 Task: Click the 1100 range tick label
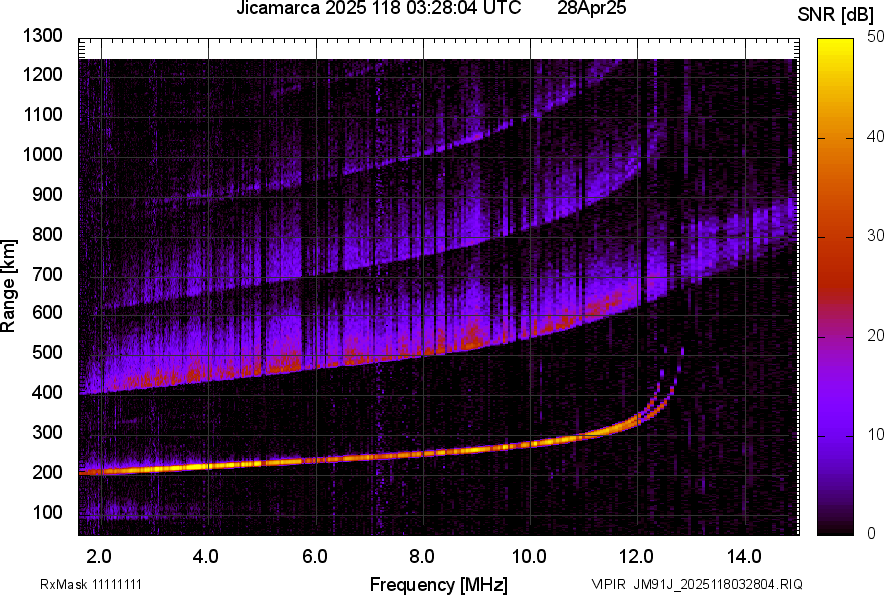[42, 114]
